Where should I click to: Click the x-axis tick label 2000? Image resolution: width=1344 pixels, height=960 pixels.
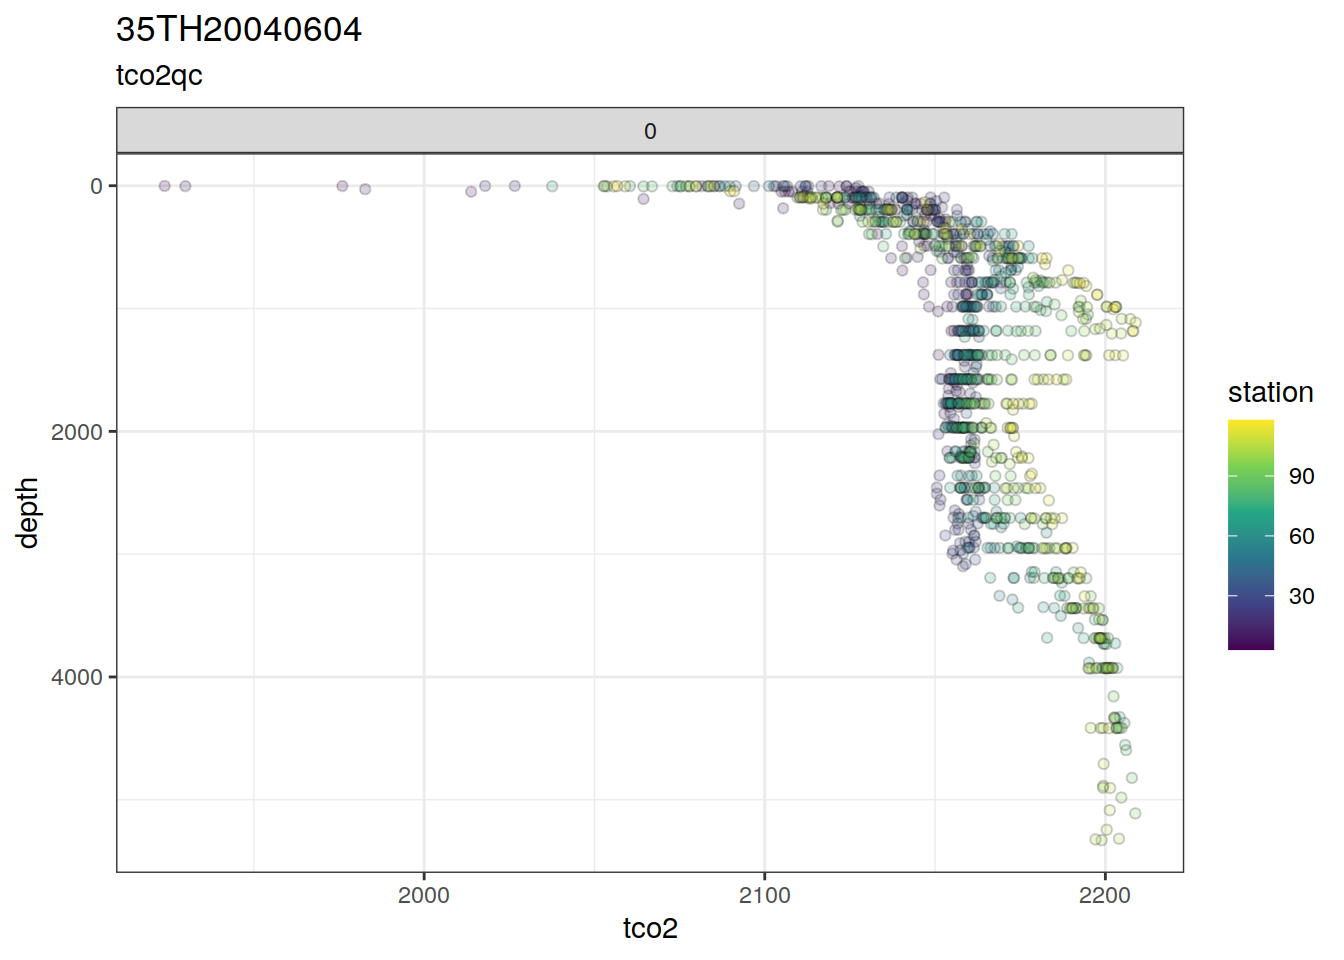click(x=424, y=896)
